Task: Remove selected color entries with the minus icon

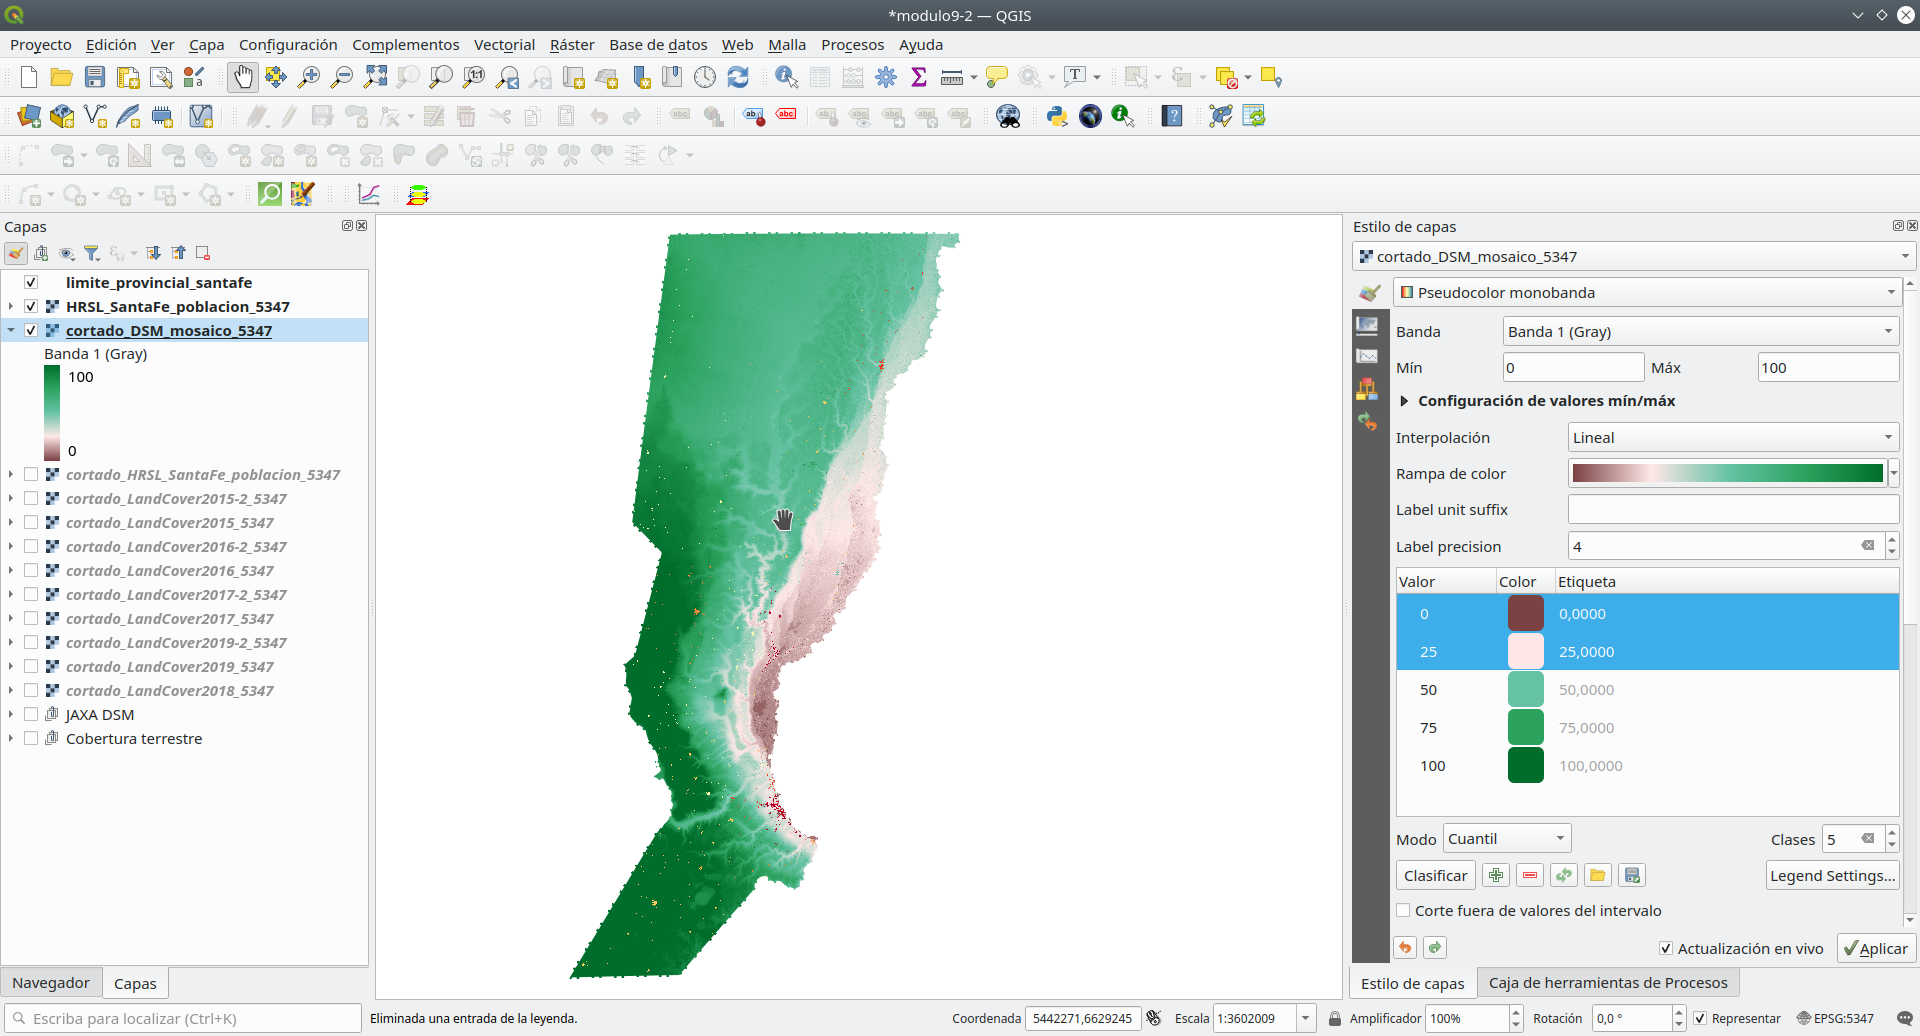Action: pyautogui.click(x=1530, y=875)
